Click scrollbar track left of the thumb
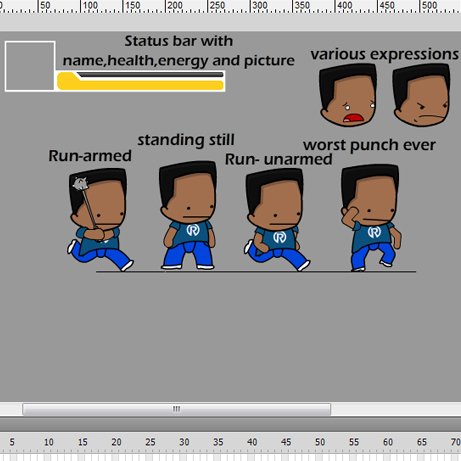 [11, 409]
